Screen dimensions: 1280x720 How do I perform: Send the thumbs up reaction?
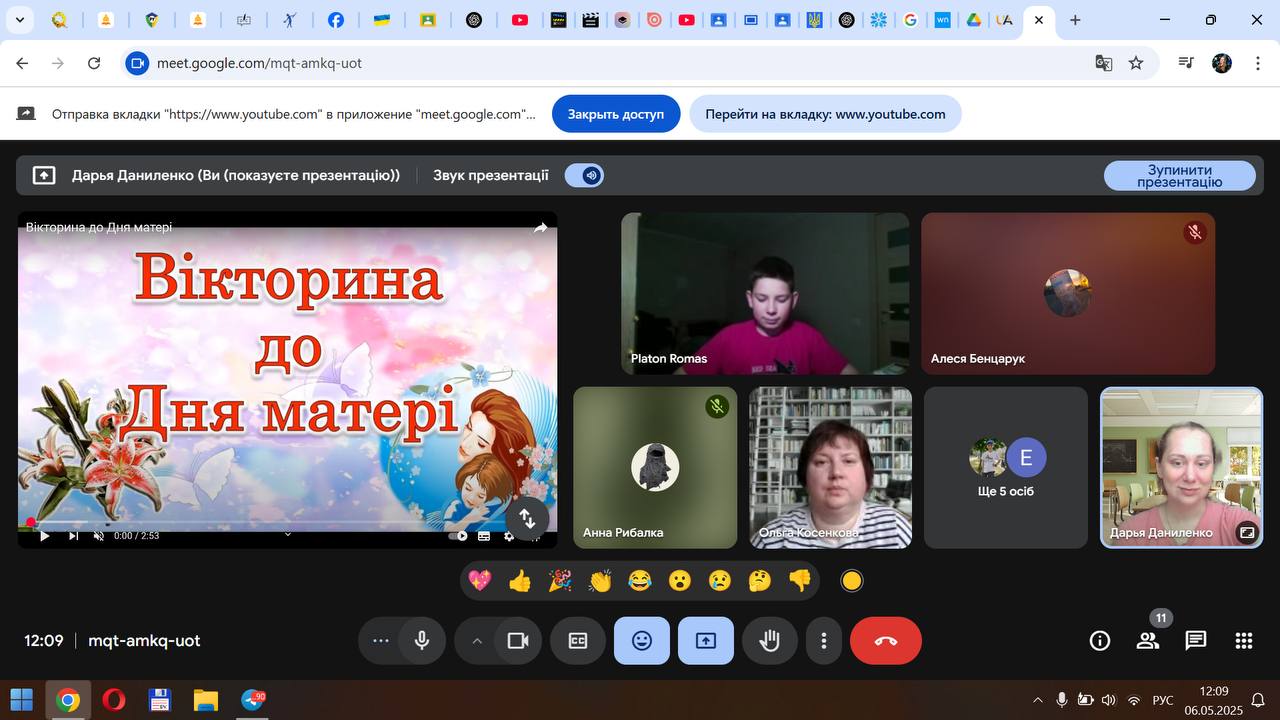(x=520, y=581)
